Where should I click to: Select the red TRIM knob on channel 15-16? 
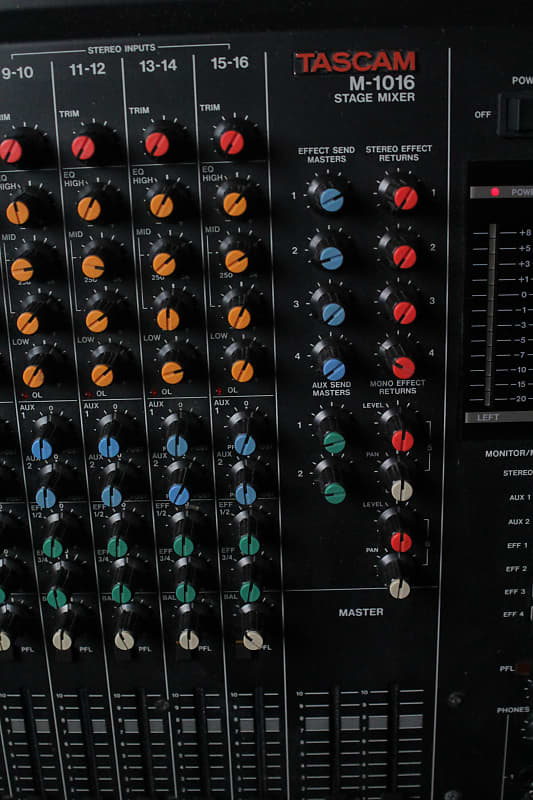click(x=232, y=142)
